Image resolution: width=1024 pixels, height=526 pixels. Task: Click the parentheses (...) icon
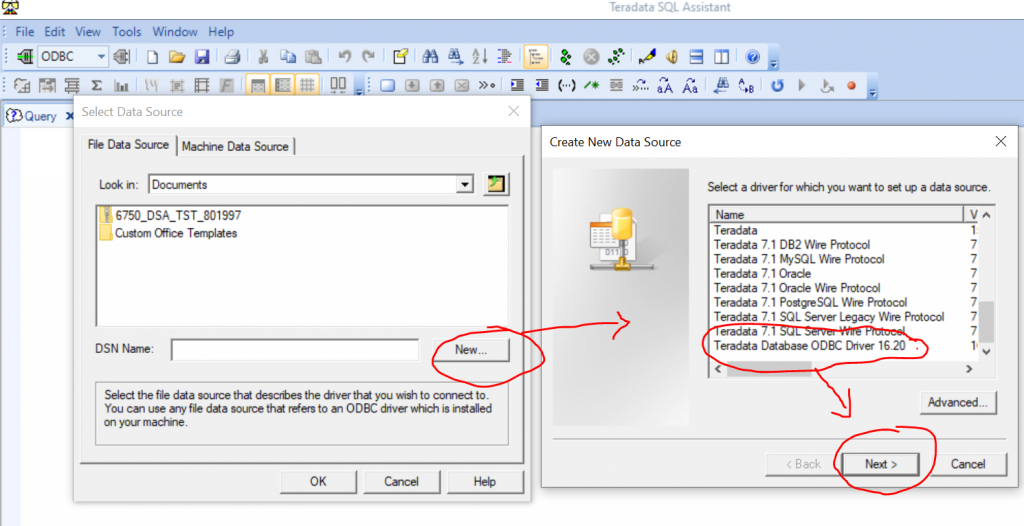tap(566, 86)
